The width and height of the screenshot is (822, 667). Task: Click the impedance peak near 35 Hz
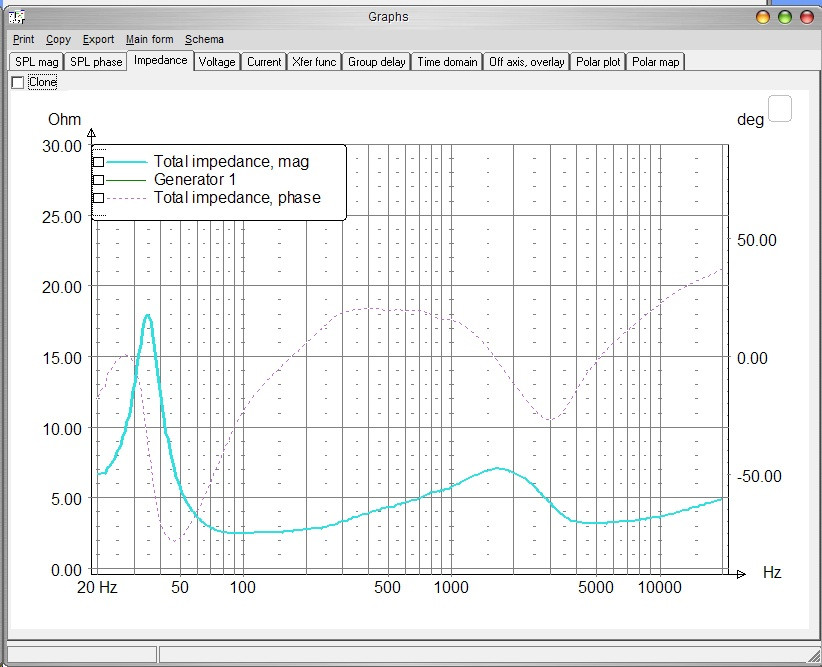coord(148,316)
